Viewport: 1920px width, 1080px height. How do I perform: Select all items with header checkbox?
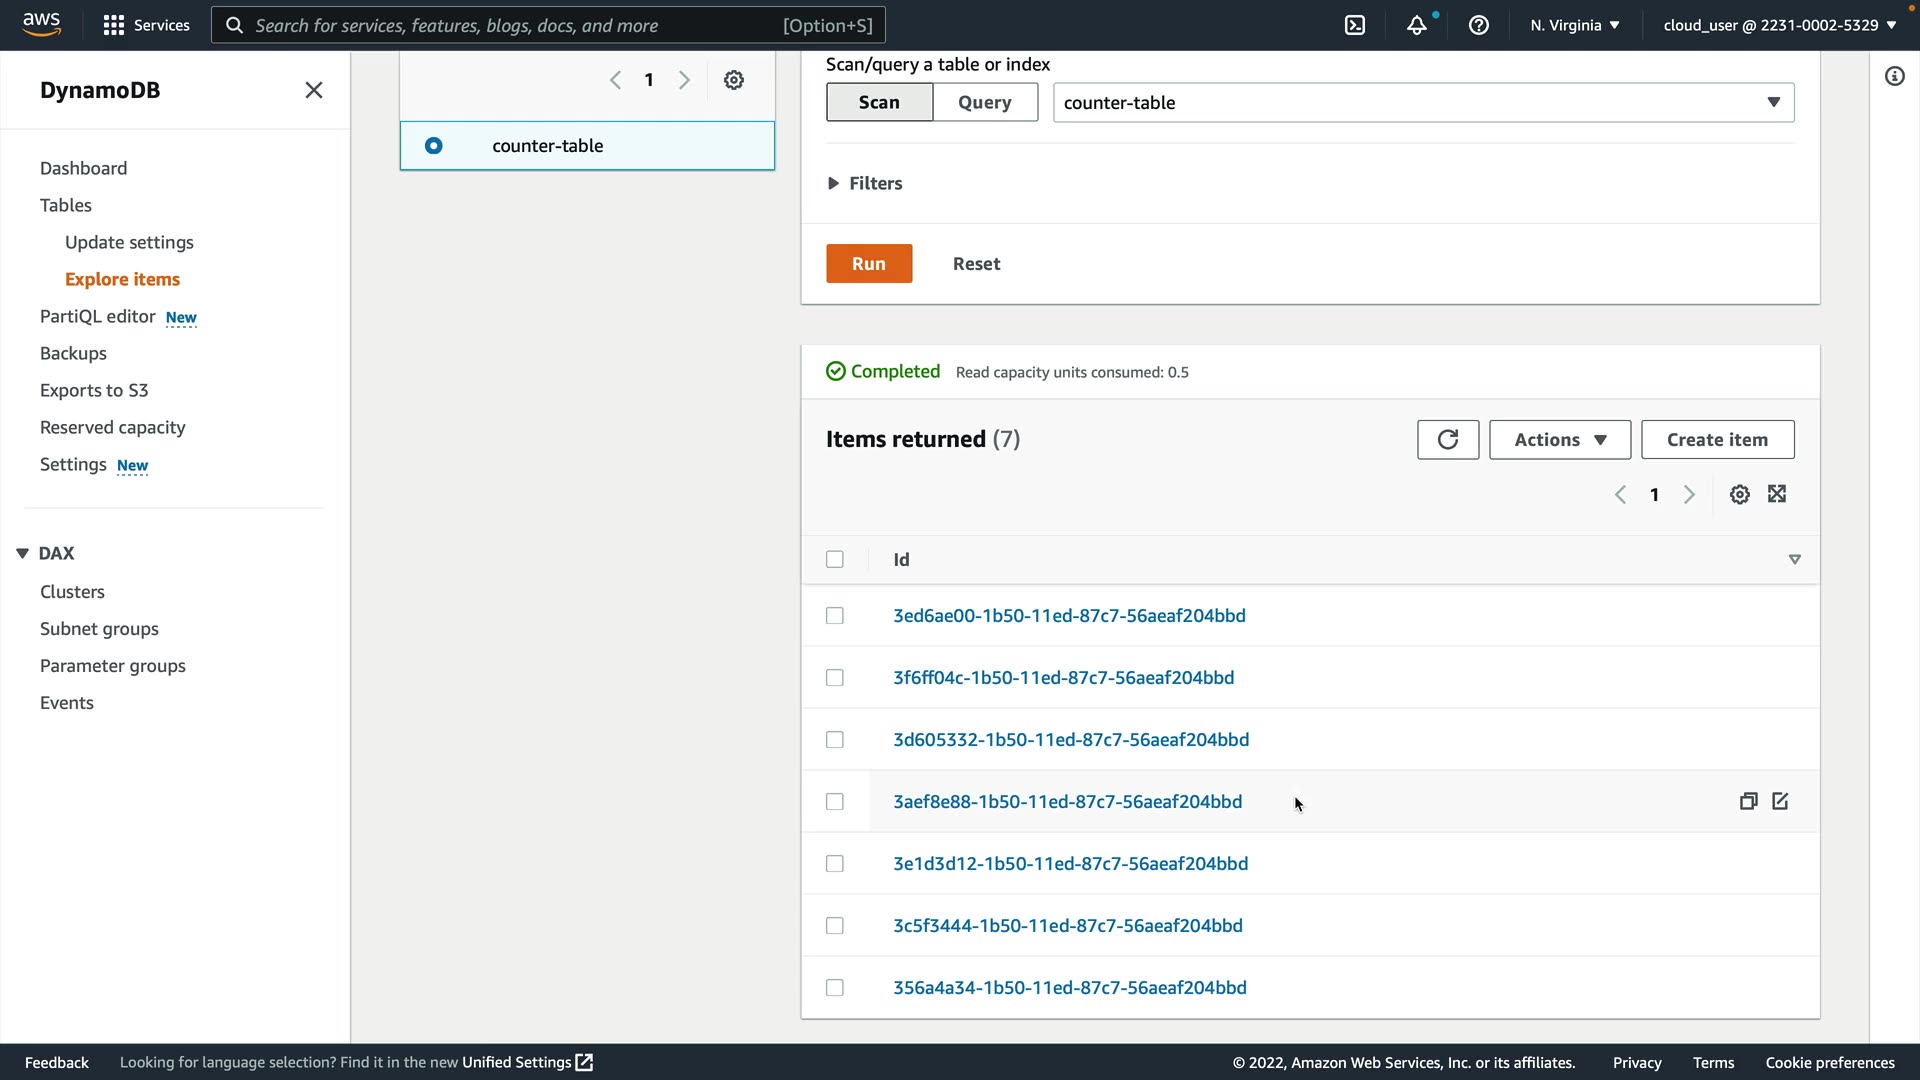[835, 560]
